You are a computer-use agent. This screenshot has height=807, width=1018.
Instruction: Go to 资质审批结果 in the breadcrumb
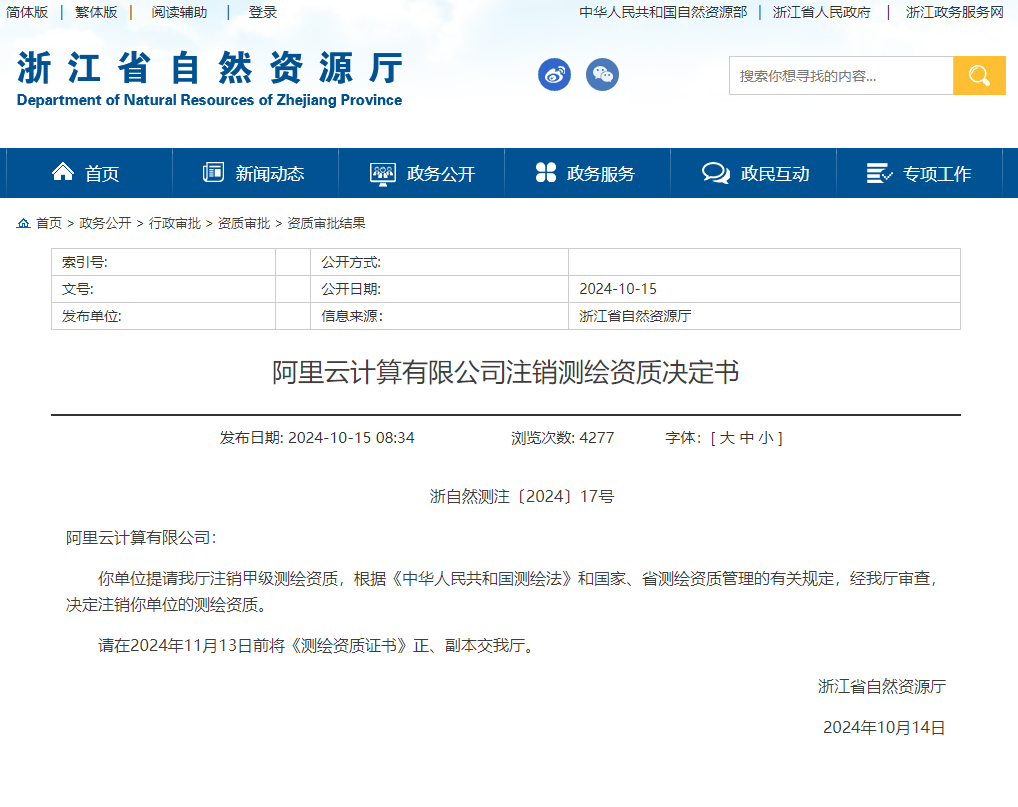(326, 223)
